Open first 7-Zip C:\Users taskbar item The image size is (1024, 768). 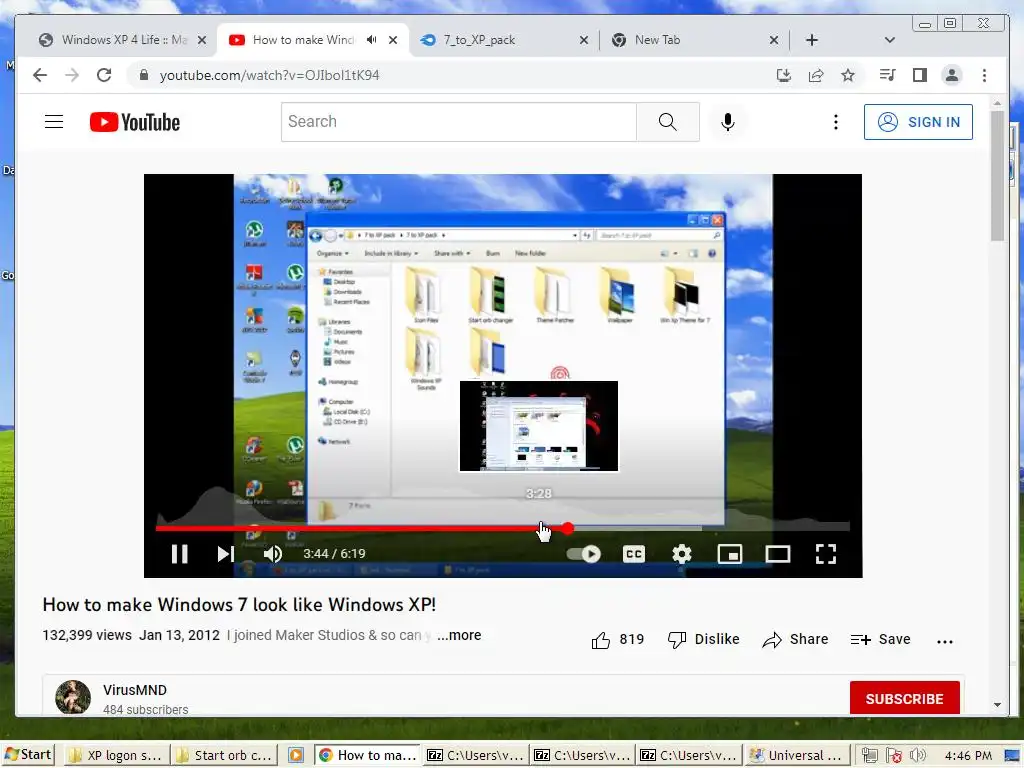point(475,756)
